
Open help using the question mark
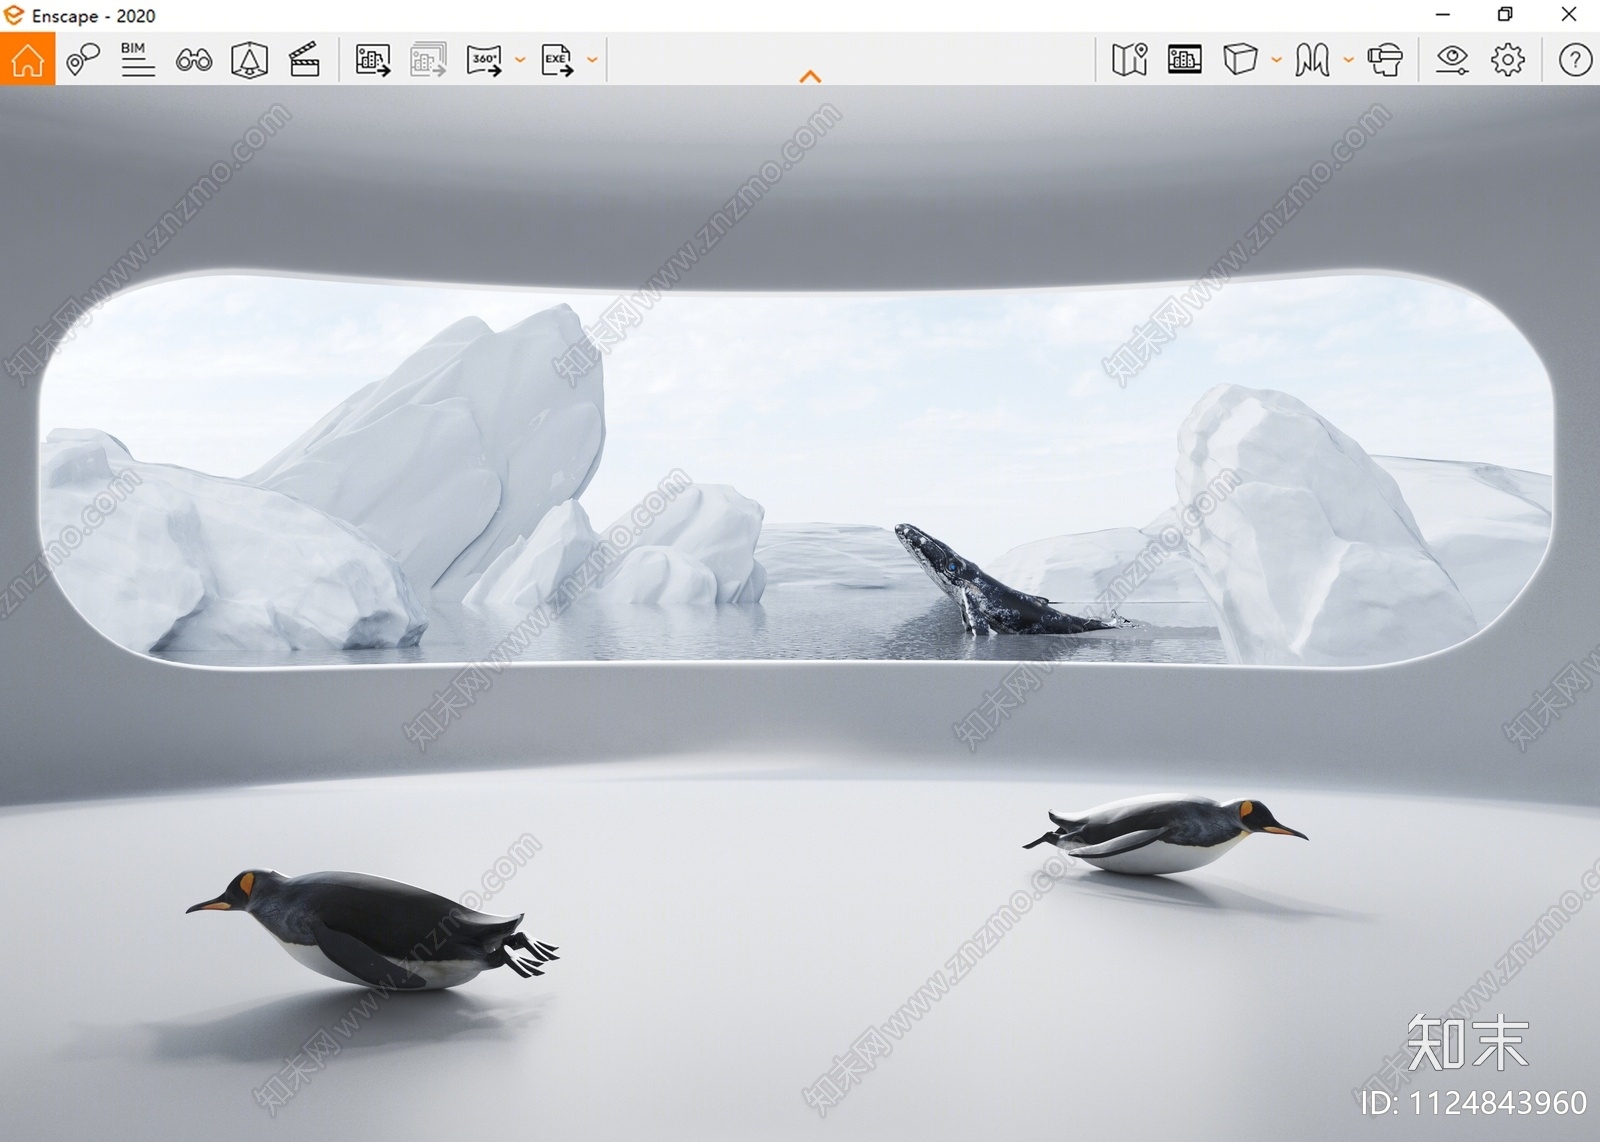[x=1575, y=60]
